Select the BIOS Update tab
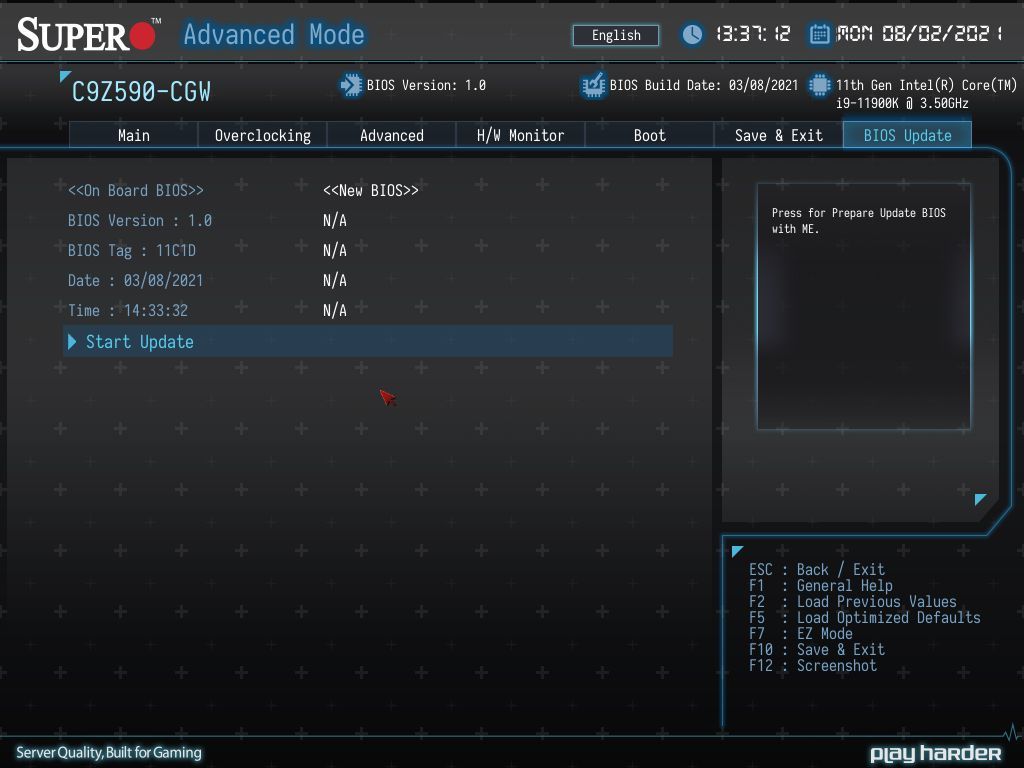The height and width of the screenshot is (768, 1024). pyautogui.click(x=908, y=135)
